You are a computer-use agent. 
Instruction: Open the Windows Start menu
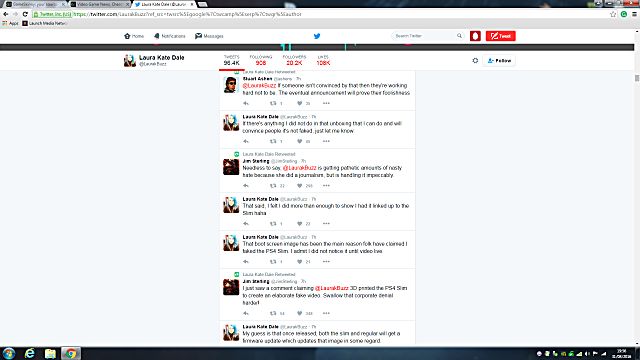click(9, 353)
